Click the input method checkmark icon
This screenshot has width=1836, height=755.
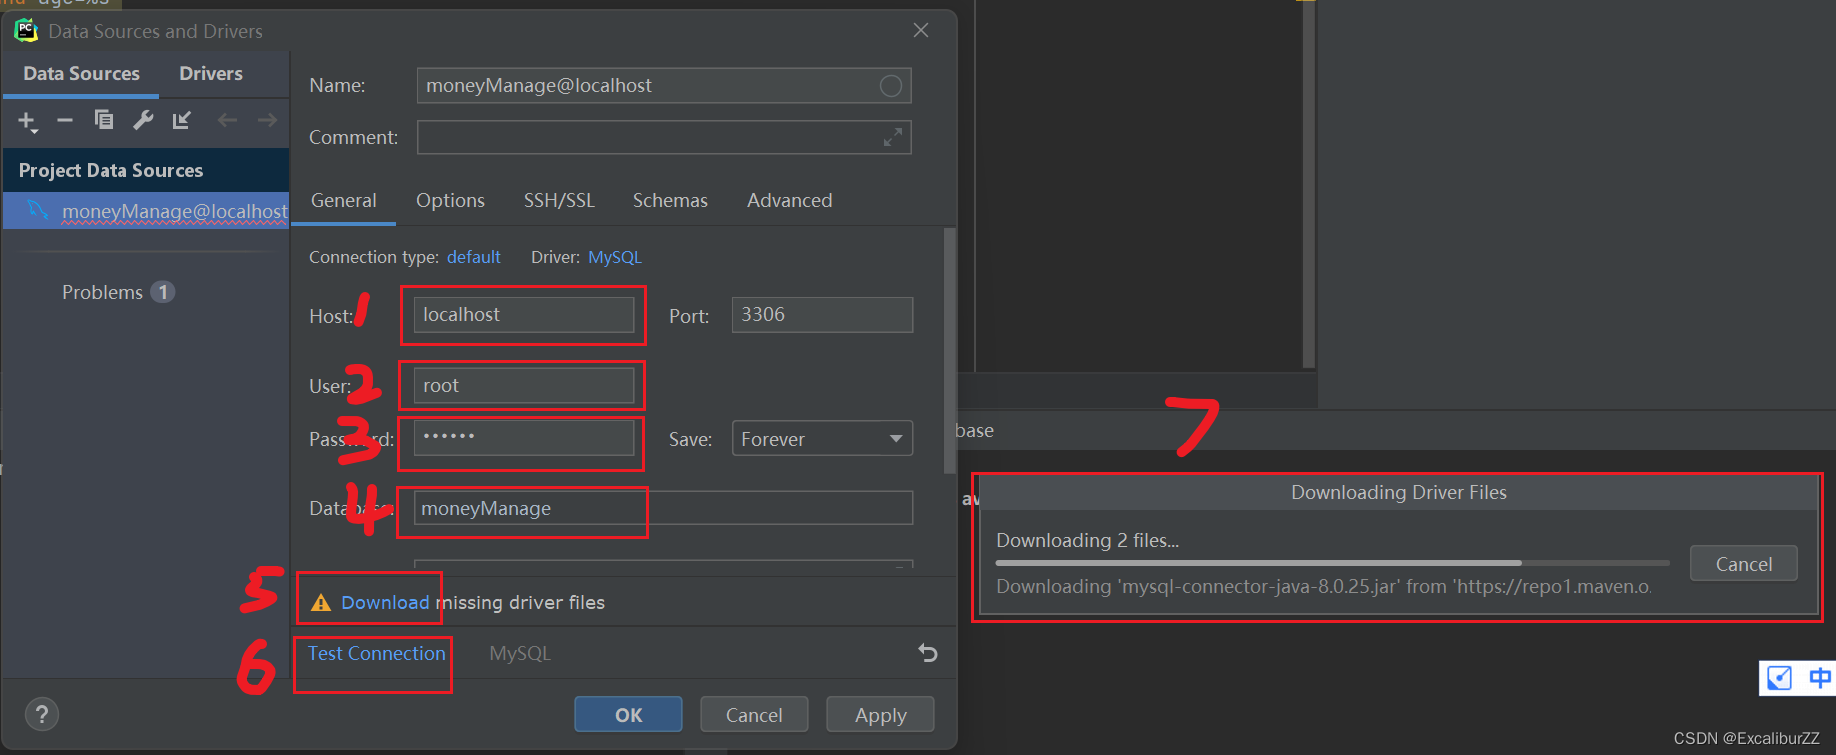(1780, 678)
